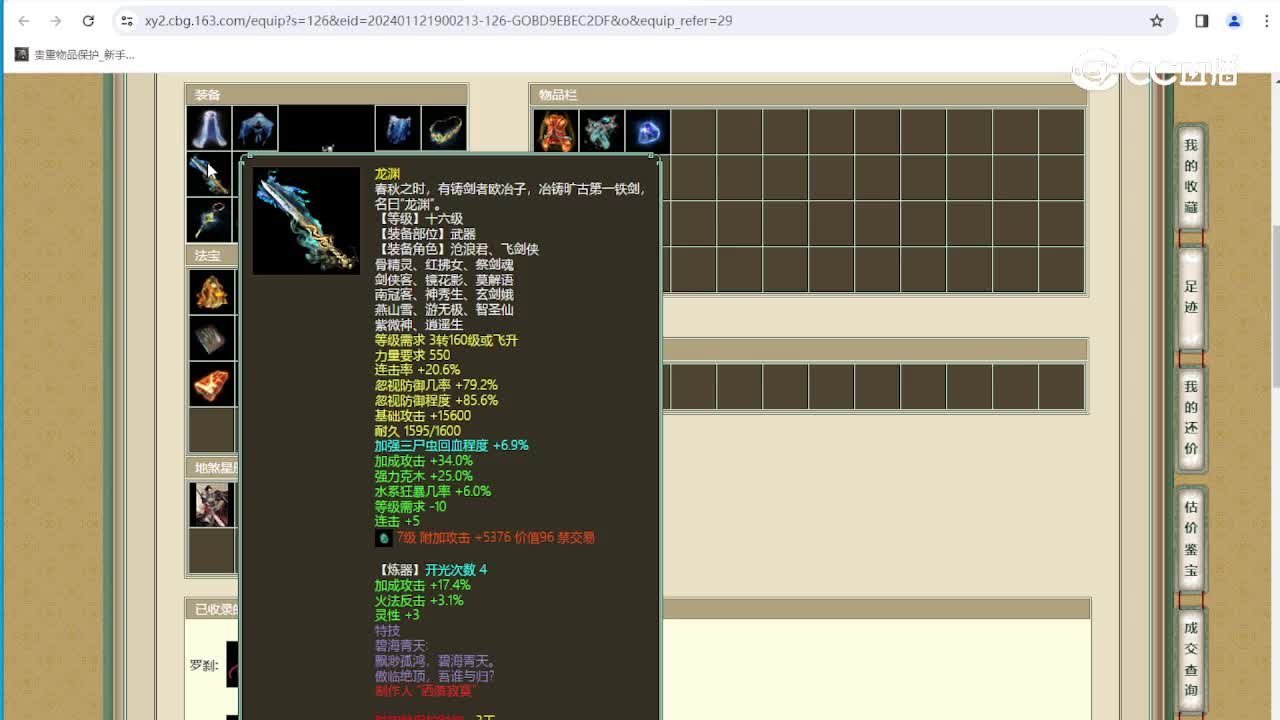Go back to previous browser page

click(x=24, y=20)
